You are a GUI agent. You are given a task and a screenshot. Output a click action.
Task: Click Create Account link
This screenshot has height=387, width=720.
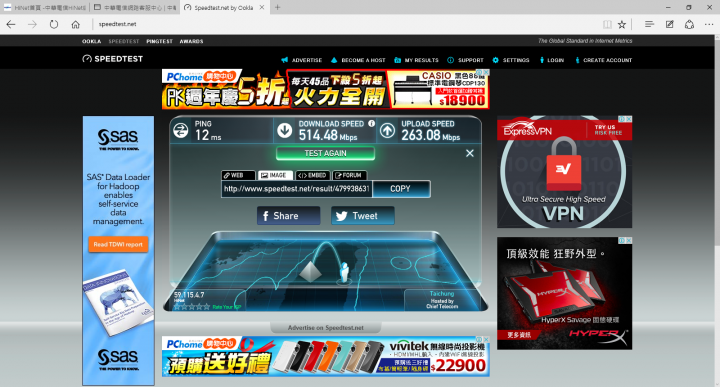tap(603, 60)
